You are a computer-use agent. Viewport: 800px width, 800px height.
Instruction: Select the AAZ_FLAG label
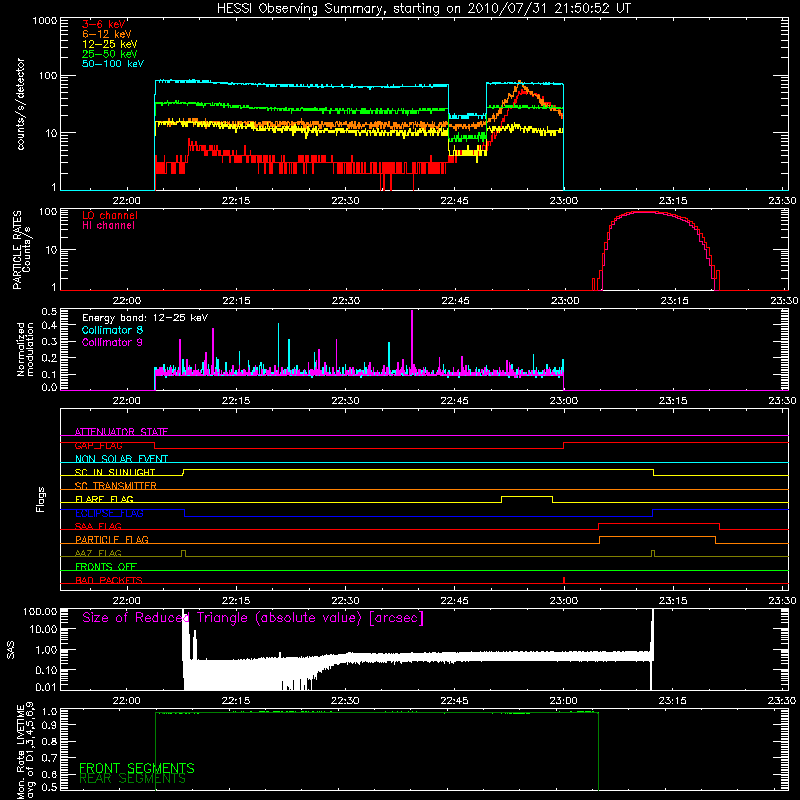98,553
